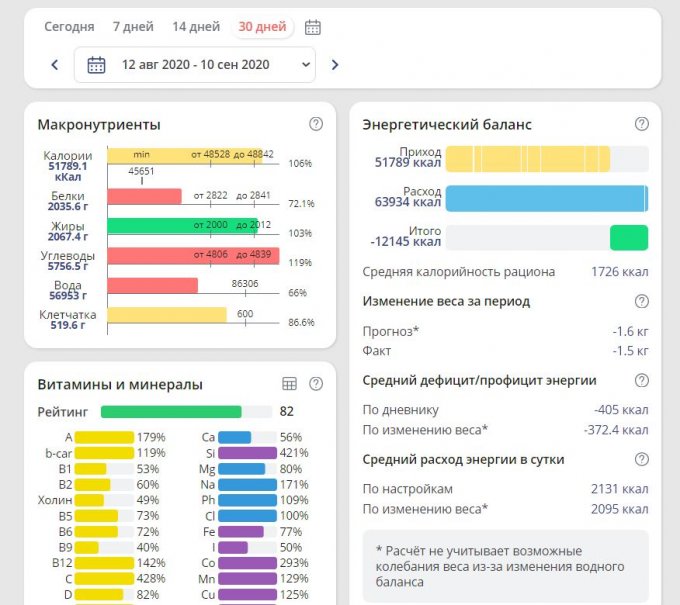Click the green Рейтинг progress bar
Image resolution: width=680 pixels, height=605 pixels.
click(x=171, y=411)
